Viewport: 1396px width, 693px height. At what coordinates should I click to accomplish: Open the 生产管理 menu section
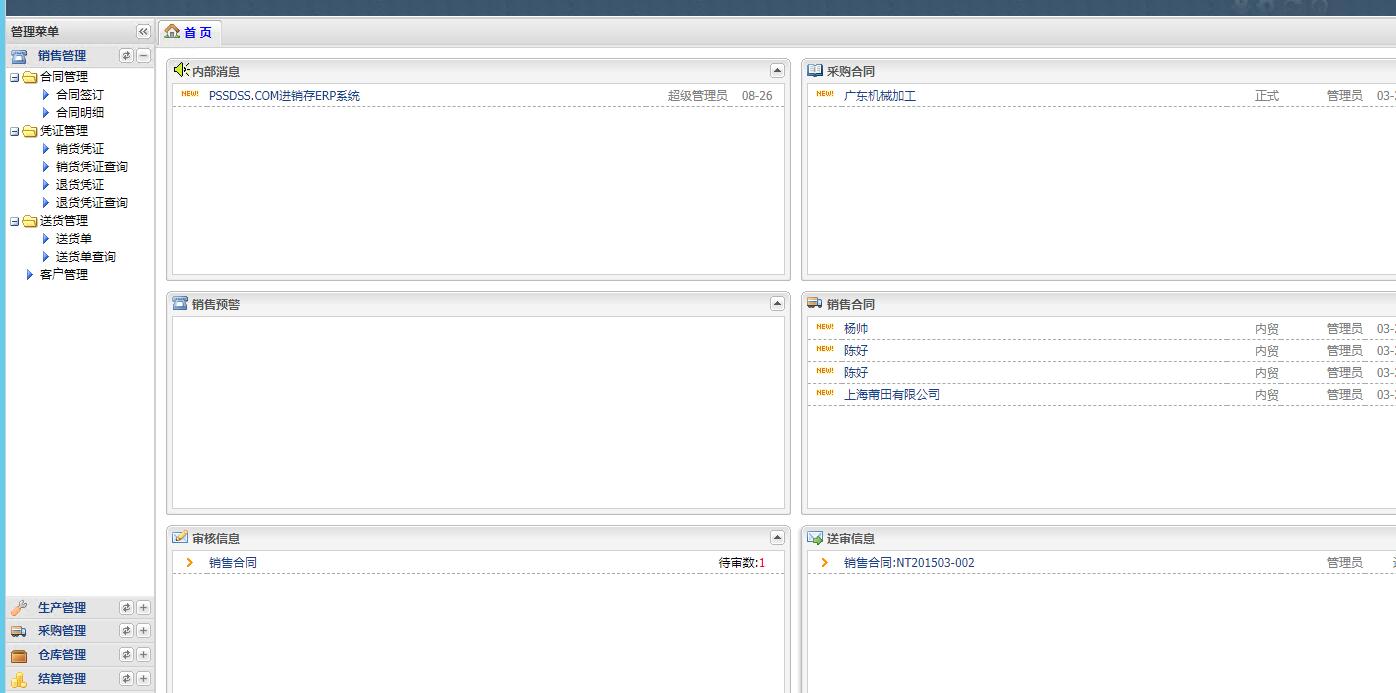[62, 608]
